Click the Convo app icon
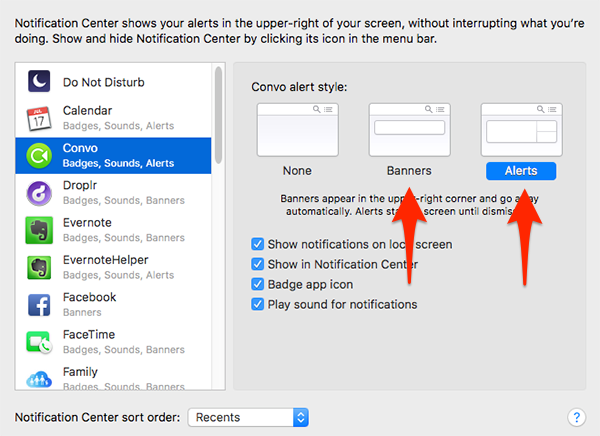The width and height of the screenshot is (600, 436). click(39, 155)
